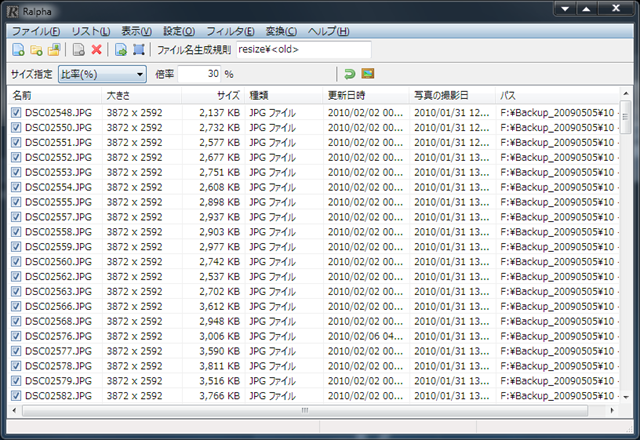Click the vertical scrollbar up arrow
Screen dimensions: 640x440
(626, 94)
